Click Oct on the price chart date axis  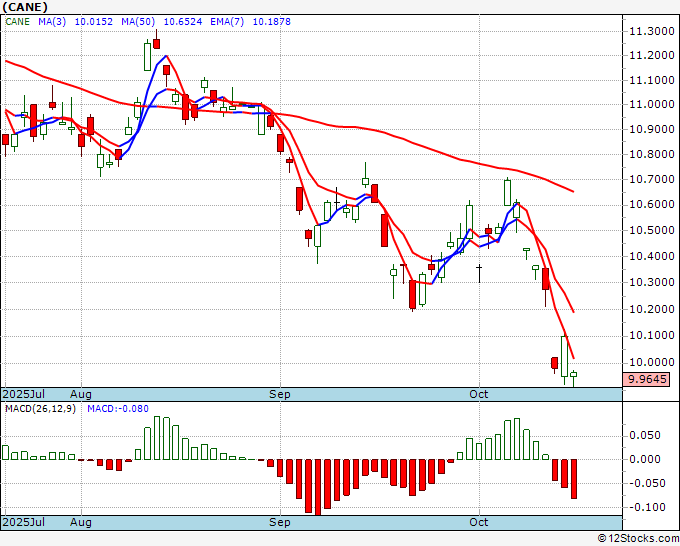click(479, 394)
